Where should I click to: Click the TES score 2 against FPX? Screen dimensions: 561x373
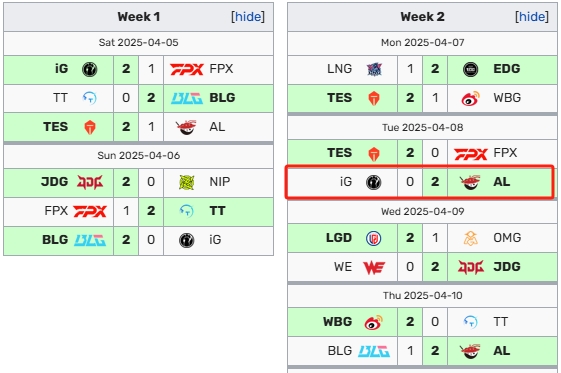410,153
